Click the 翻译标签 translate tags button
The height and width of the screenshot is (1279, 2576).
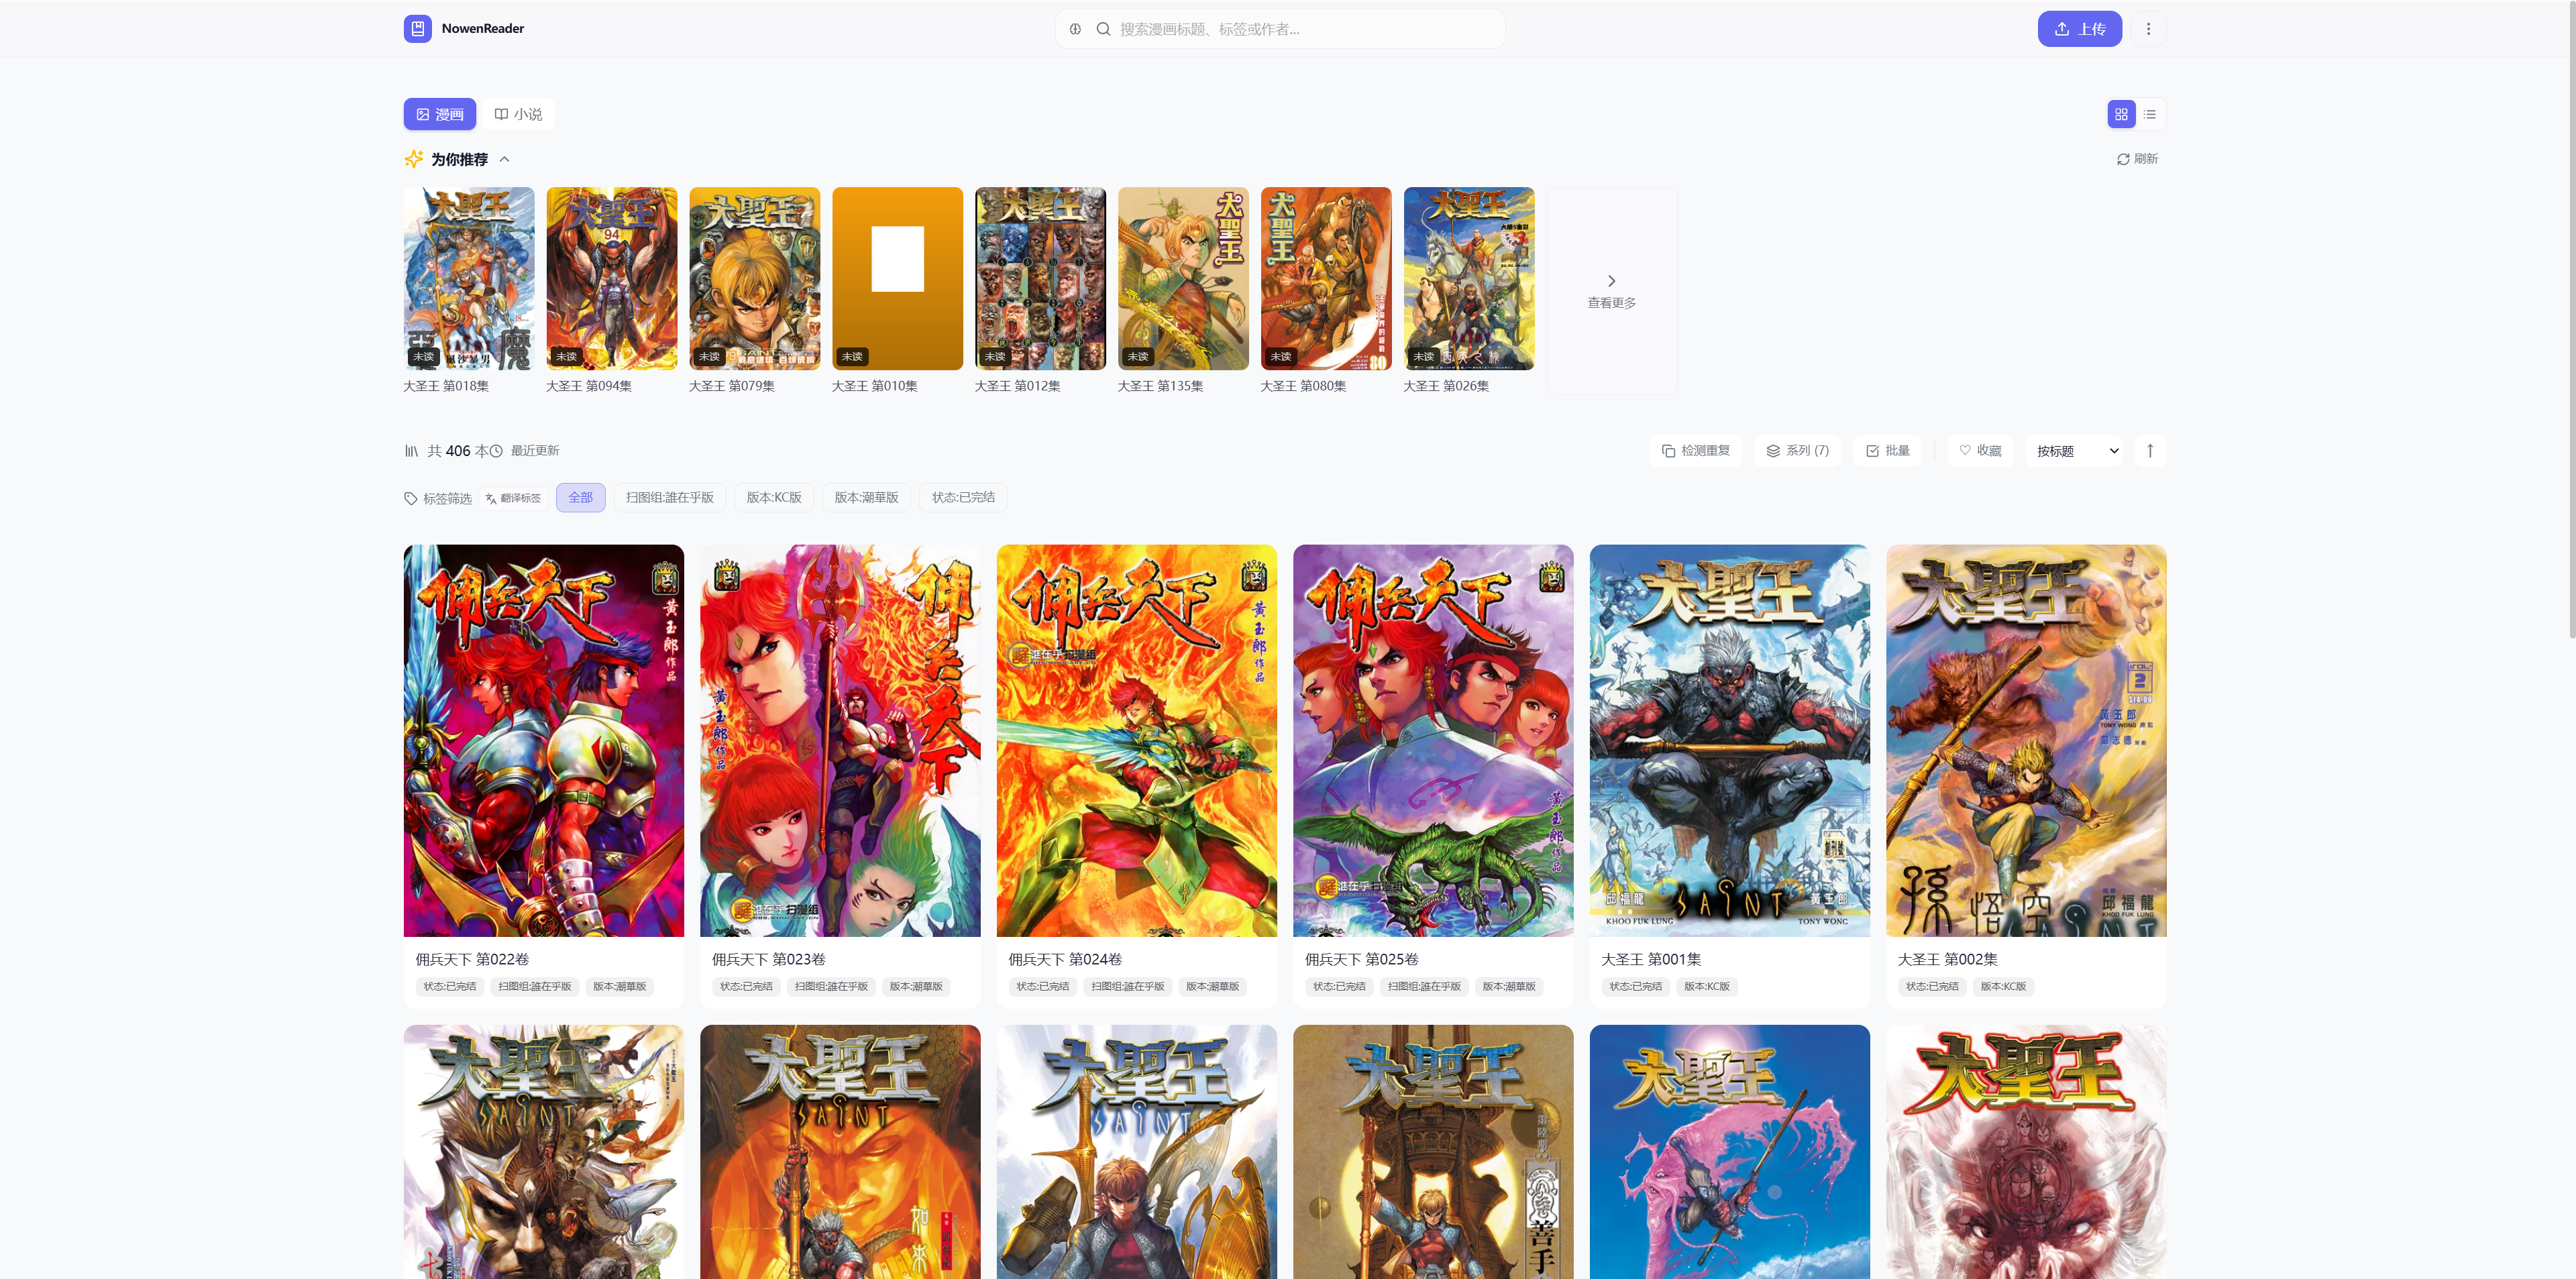[x=513, y=498]
